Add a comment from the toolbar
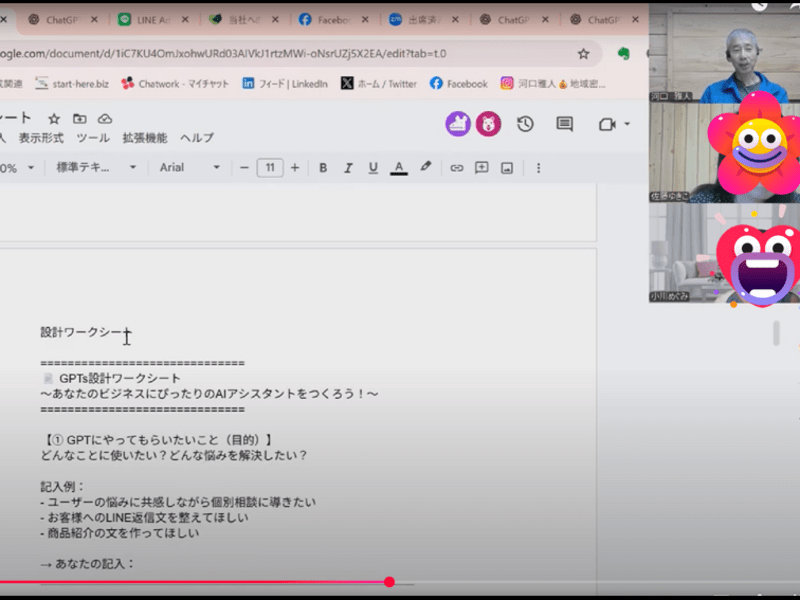Screen dimensions: 800x600 [482, 168]
